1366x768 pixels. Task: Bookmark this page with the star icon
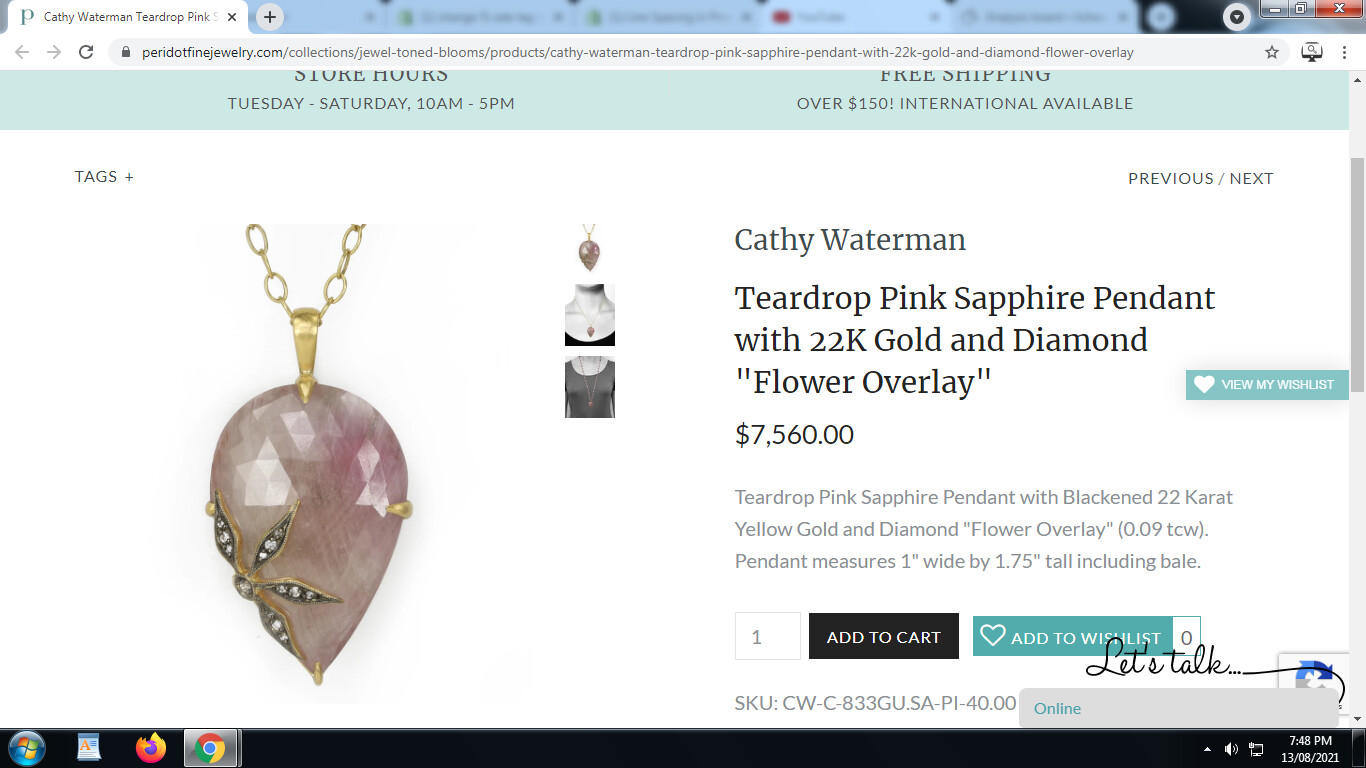1272,52
